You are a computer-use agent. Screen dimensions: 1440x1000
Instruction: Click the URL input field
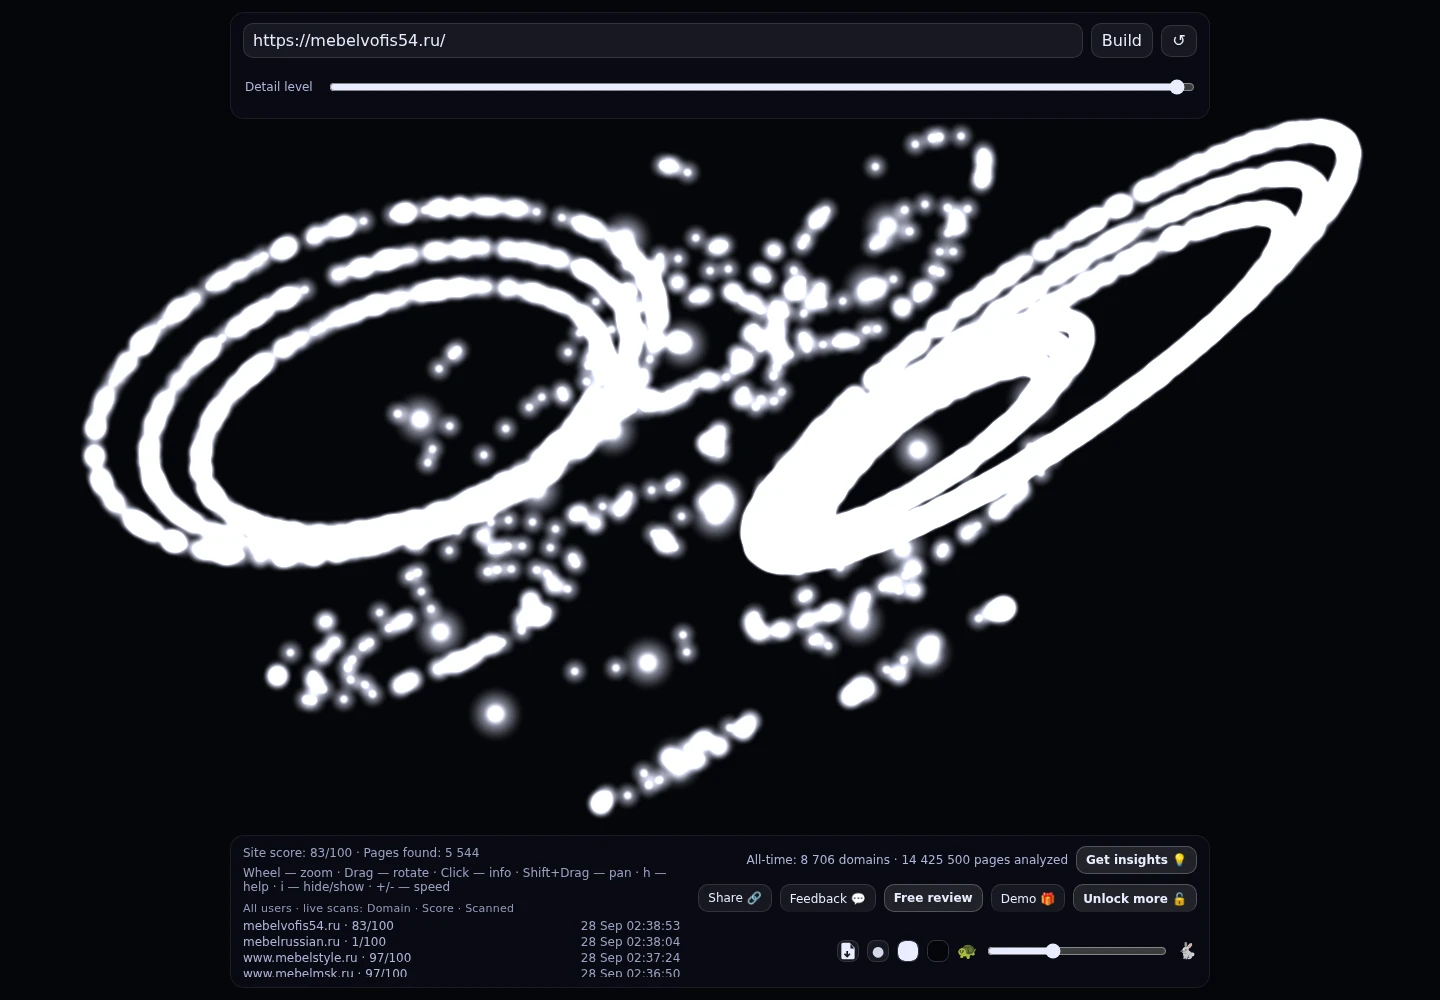(662, 40)
